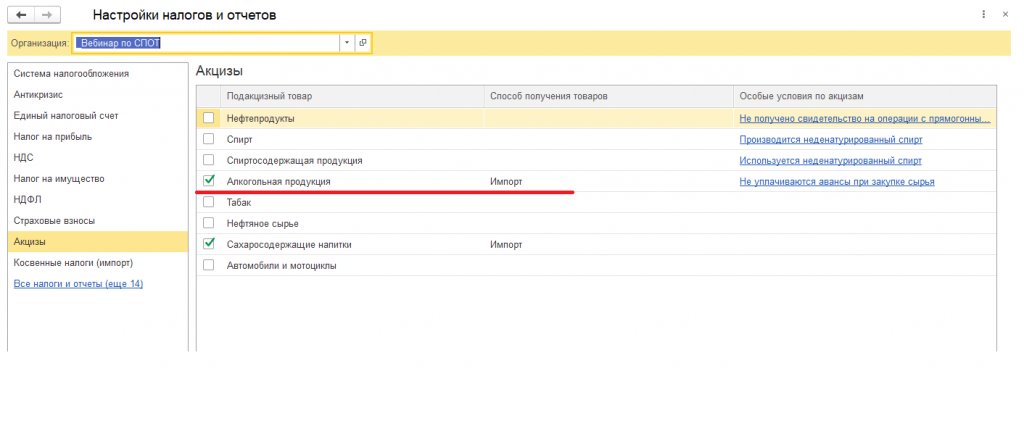The width and height of the screenshot is (1024, 421).
Task: Check the Спирт checkbox
Action: 208,139
